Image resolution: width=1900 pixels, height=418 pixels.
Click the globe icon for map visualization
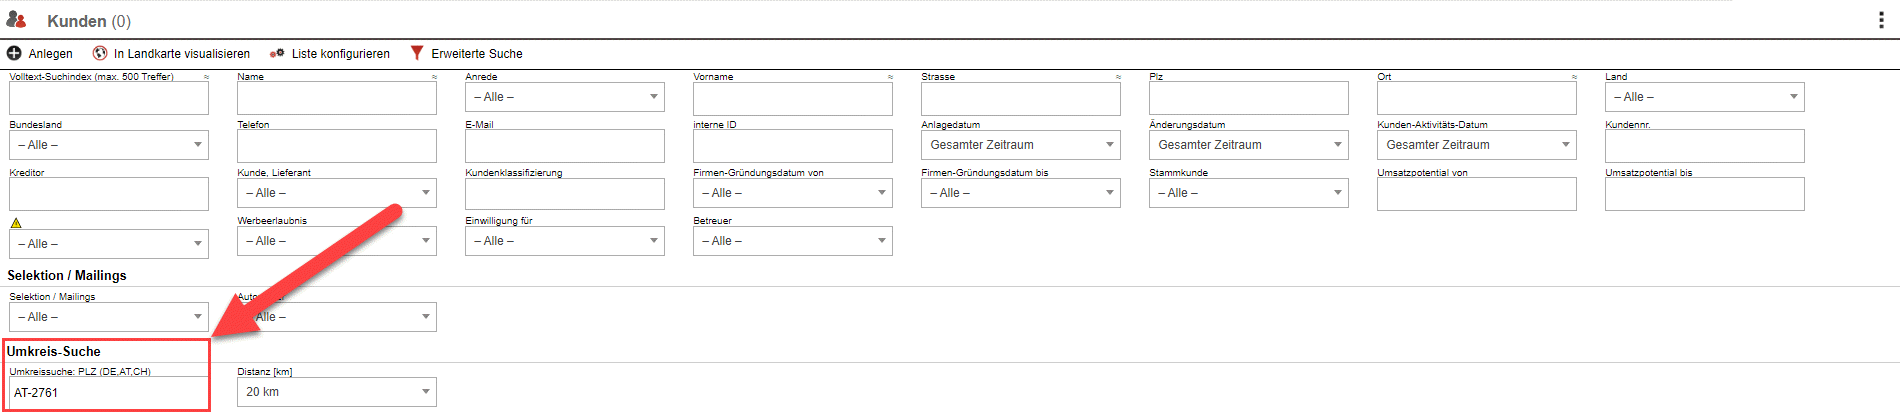click(x=100, y=53)
